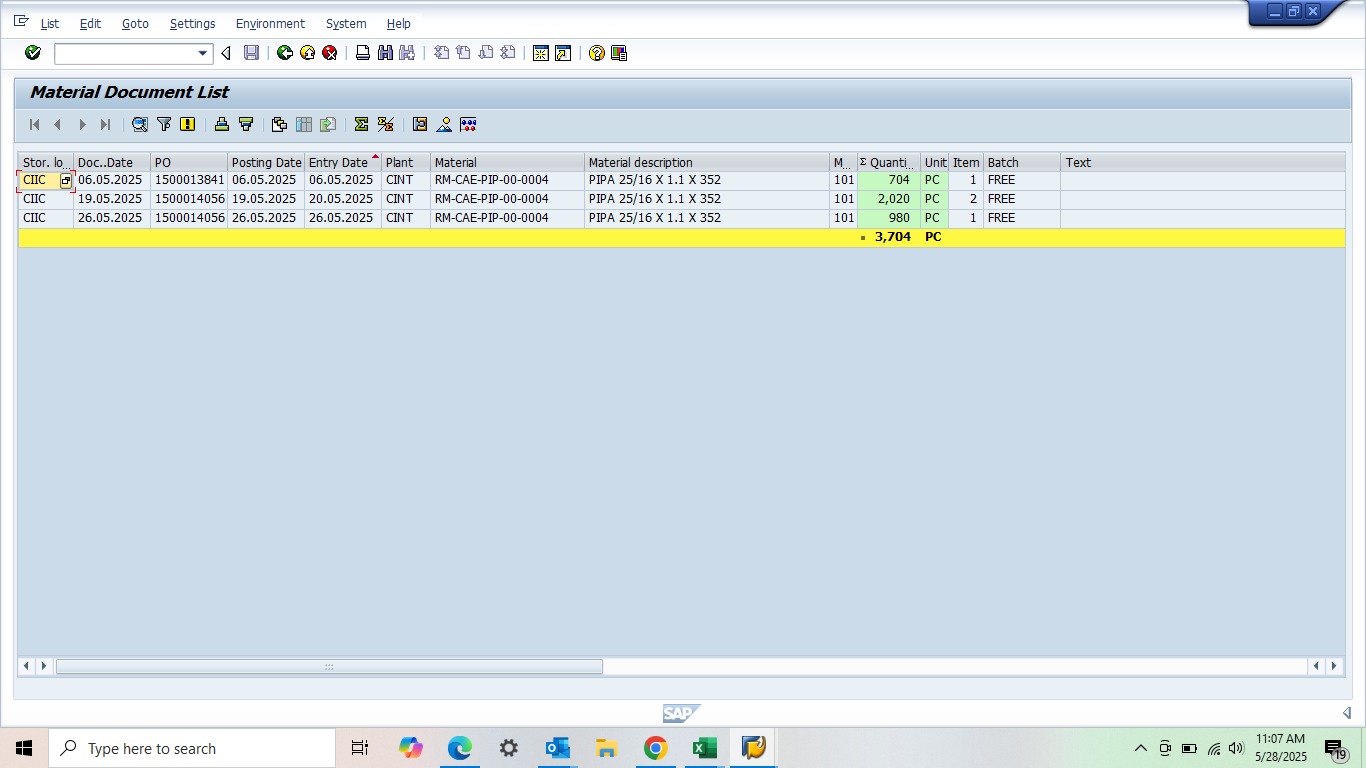Click the Total sigma icon
The height and width of the screenshot is (768, 1366).
(361, 125)
